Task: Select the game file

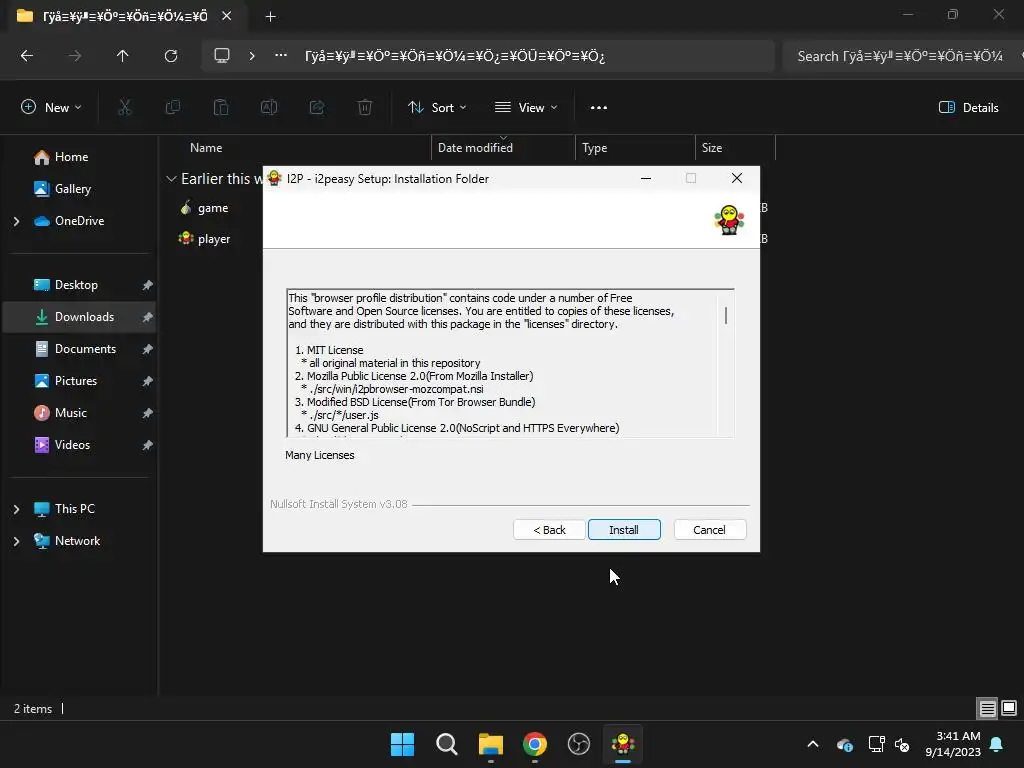Action: click(x=212, y=208)
